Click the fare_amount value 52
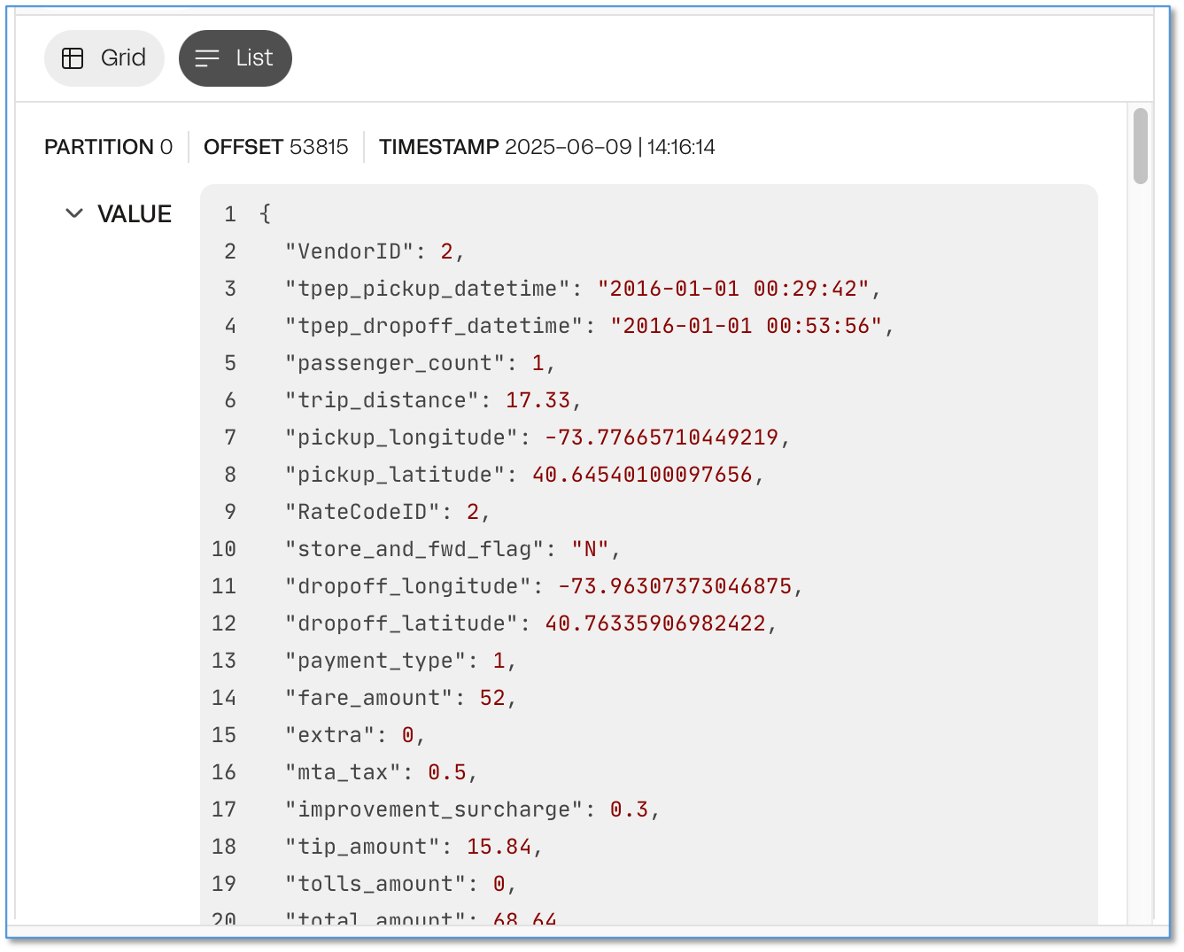 [492, 698]
